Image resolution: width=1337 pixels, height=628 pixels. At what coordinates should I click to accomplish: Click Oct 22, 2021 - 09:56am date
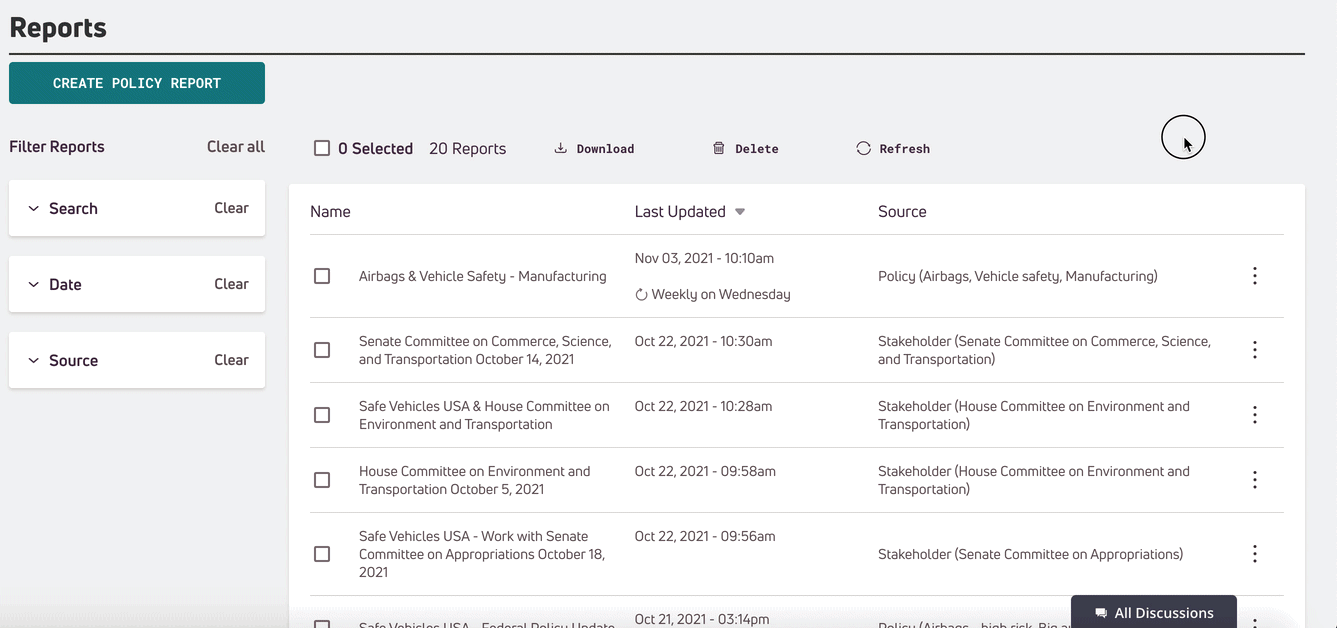(705, 536)
